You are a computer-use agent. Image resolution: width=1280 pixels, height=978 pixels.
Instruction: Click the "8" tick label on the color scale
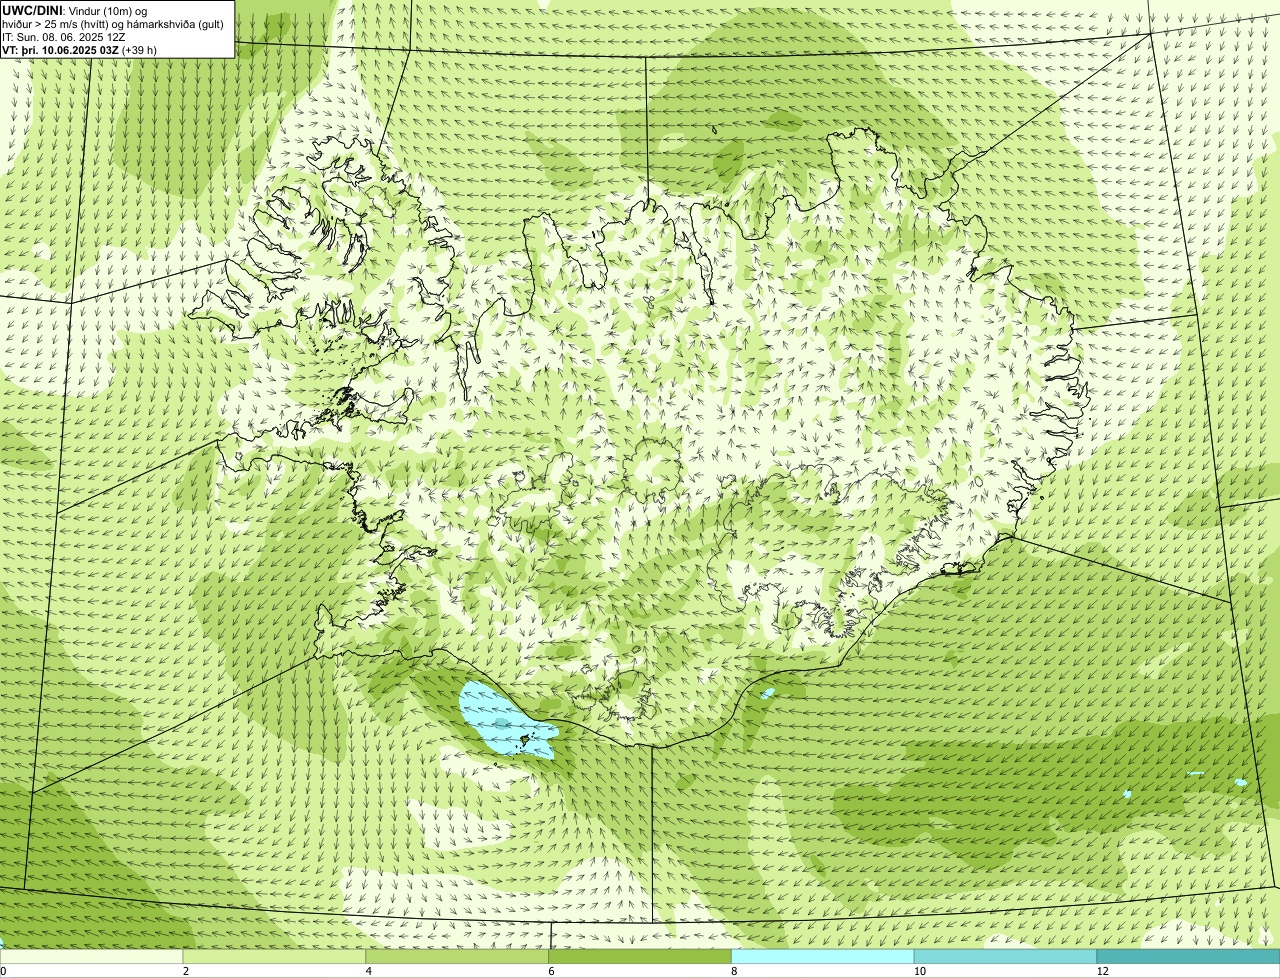pos(733,971)
